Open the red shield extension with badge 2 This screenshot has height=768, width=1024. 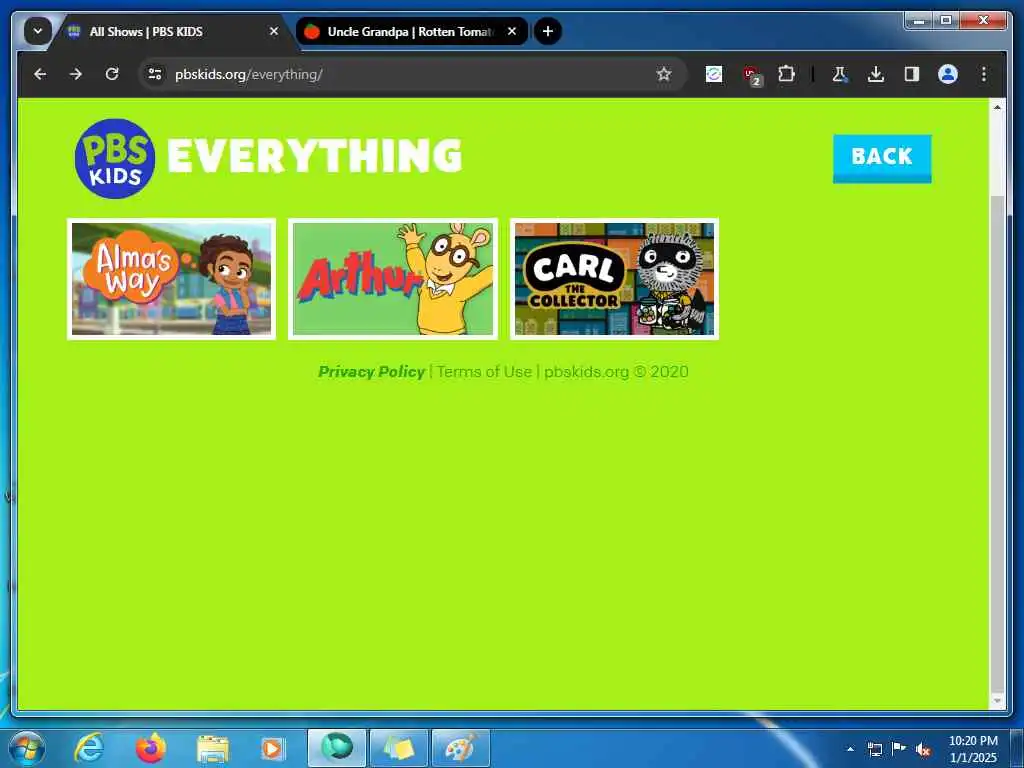coord(752,76)
